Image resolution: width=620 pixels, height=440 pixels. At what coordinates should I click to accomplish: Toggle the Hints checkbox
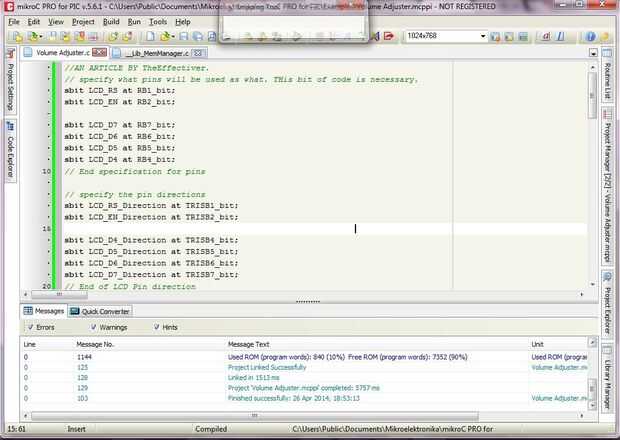click(157, 327)
